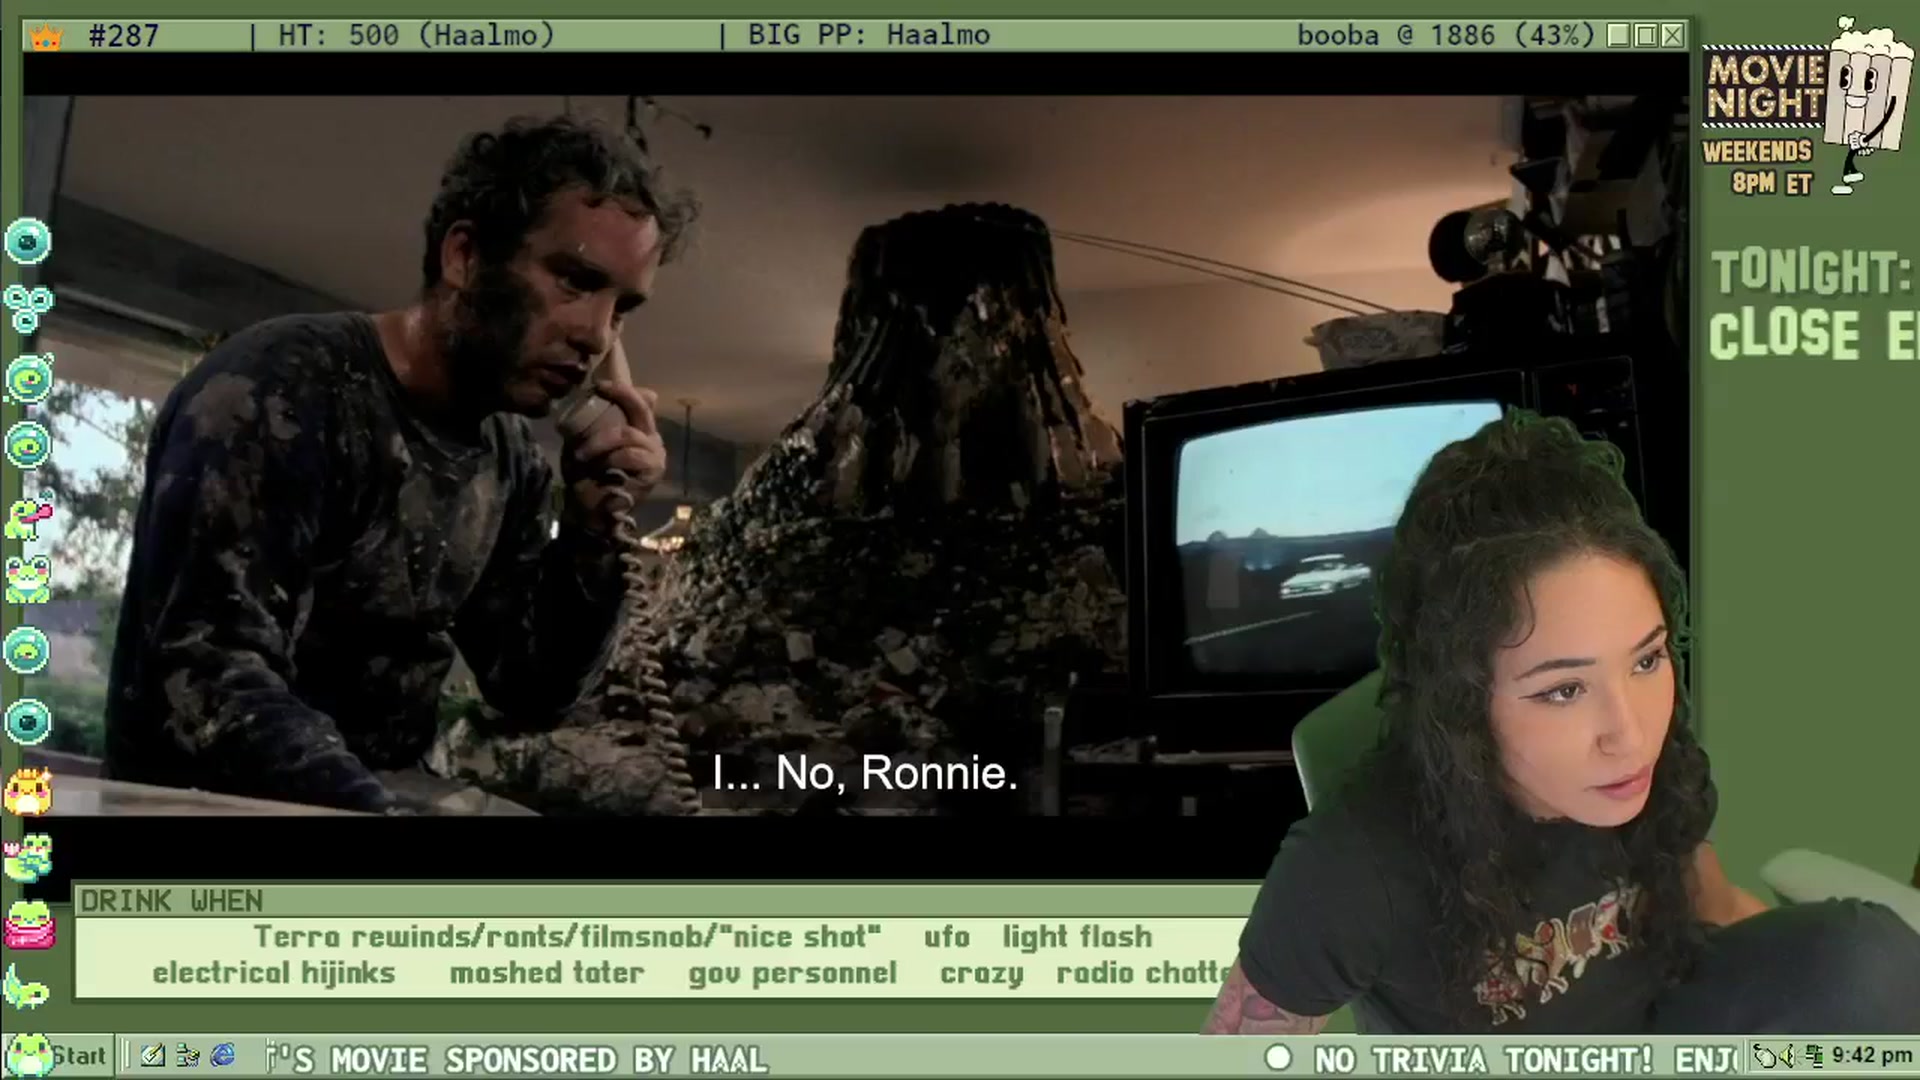This screenshot has width=1920, height=1080.
Task: Click the network computers tray icon
Action: pyautogui.click(x=1812, y=1056)
